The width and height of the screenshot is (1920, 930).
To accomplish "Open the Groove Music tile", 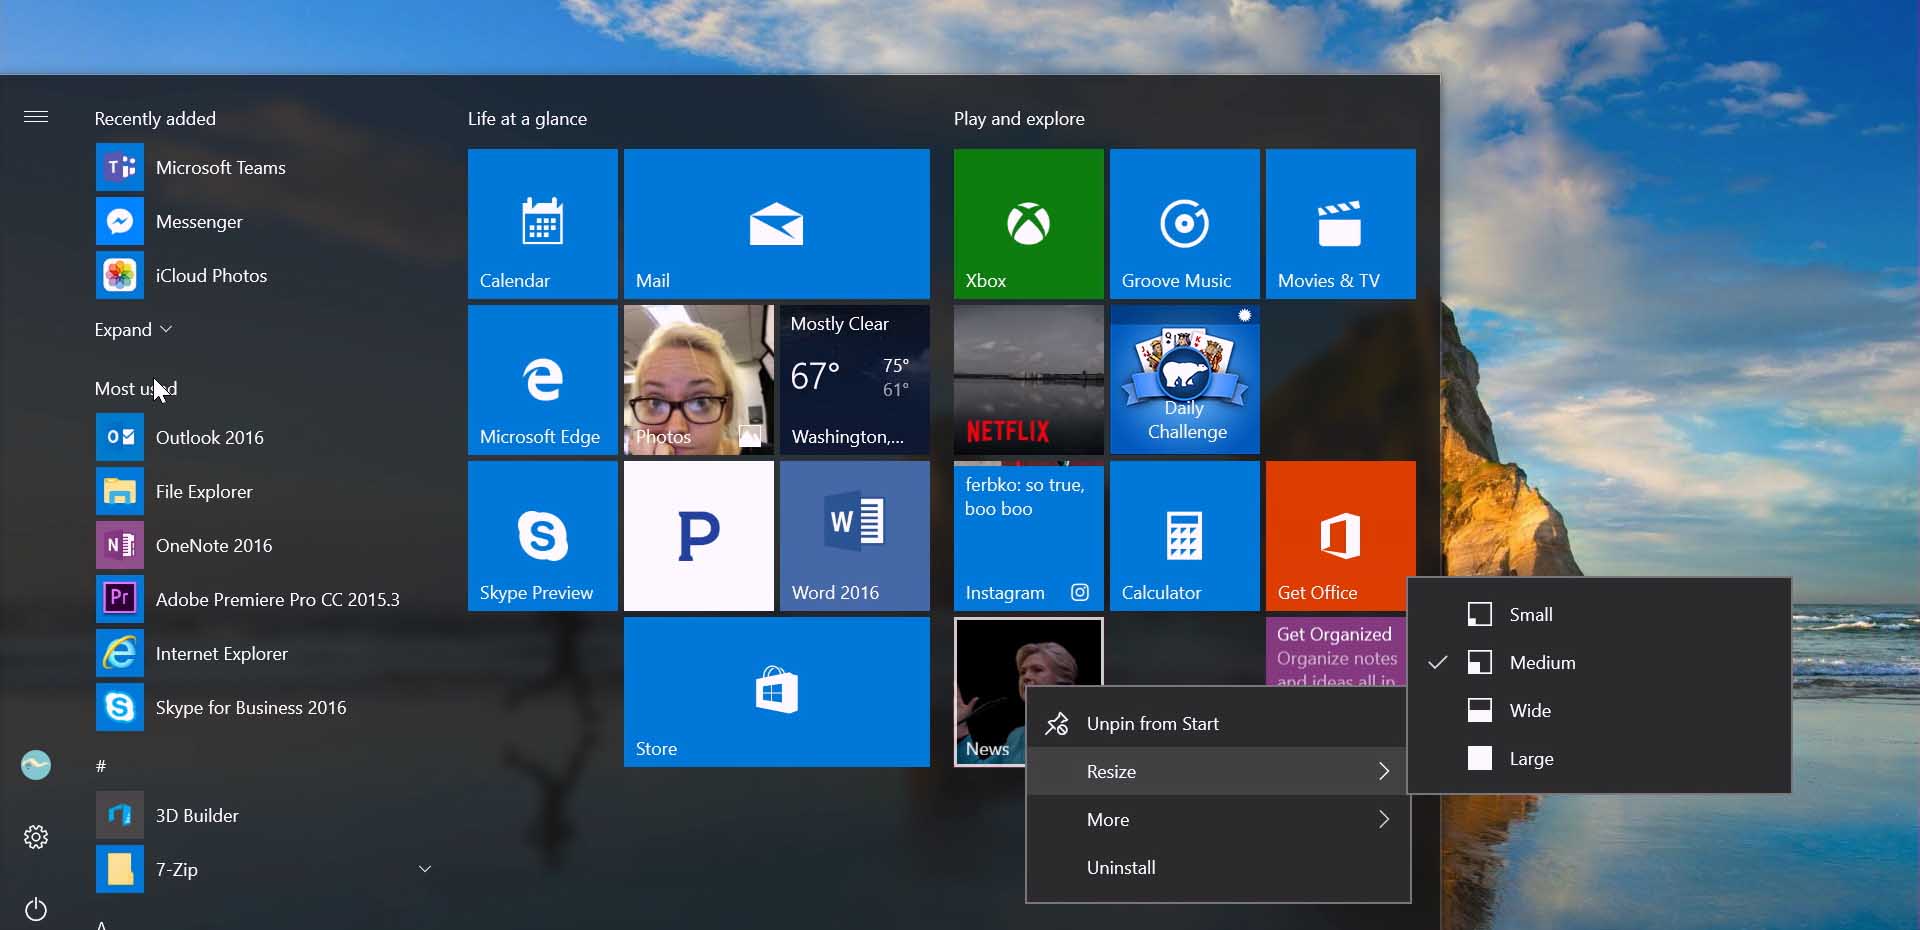I will (1185, 224).
